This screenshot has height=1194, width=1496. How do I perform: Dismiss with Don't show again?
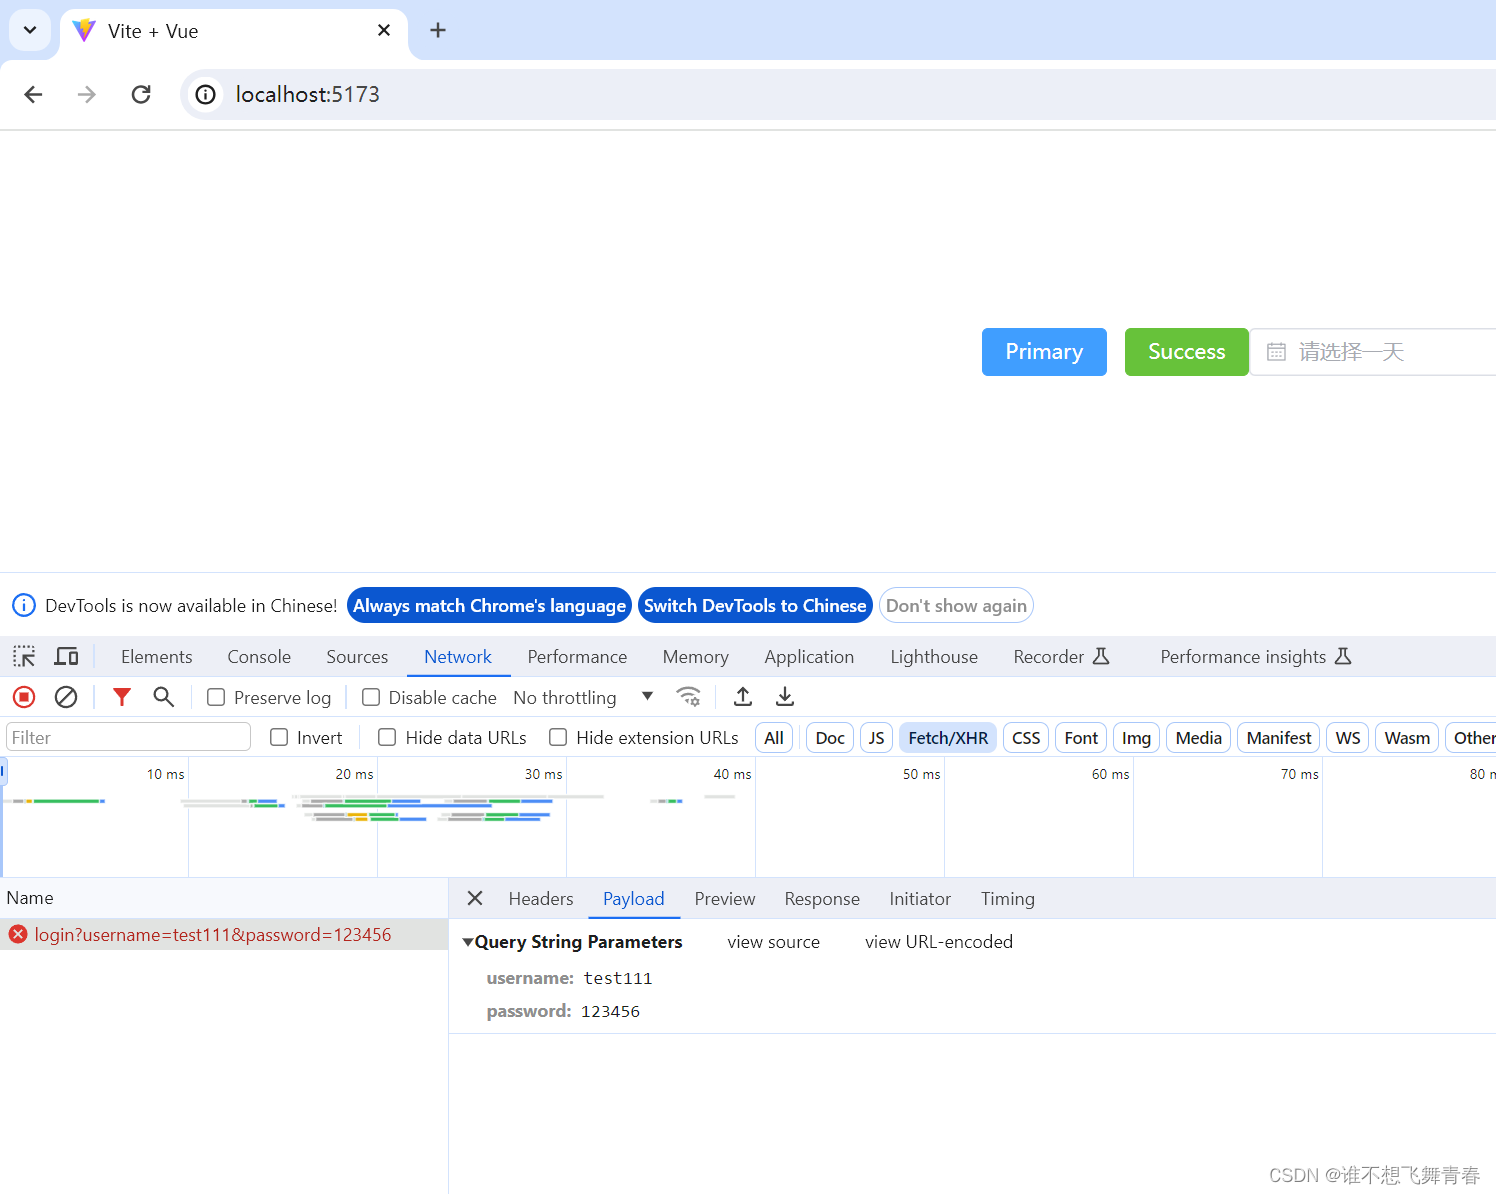click(956, 605)
